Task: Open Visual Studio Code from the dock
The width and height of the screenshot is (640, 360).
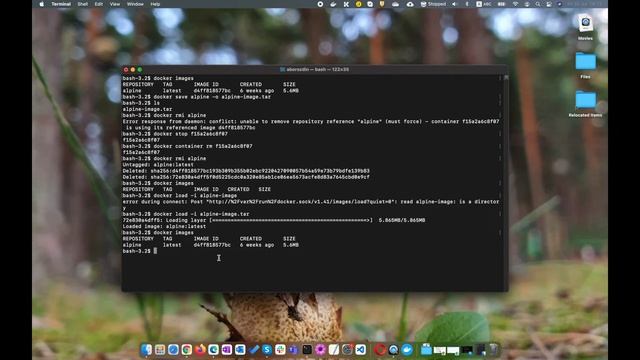Action: (360, 349)
